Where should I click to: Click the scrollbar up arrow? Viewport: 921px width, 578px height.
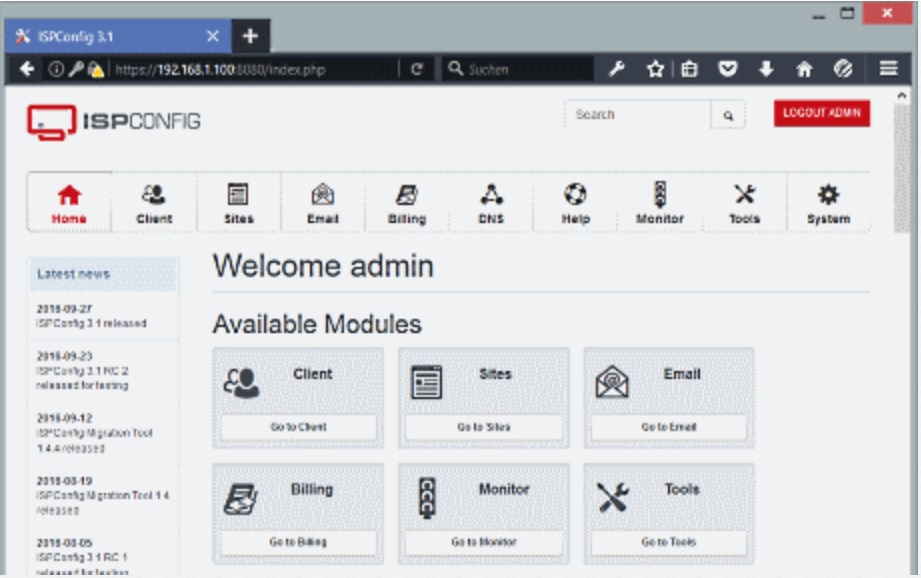coord(902,95)
